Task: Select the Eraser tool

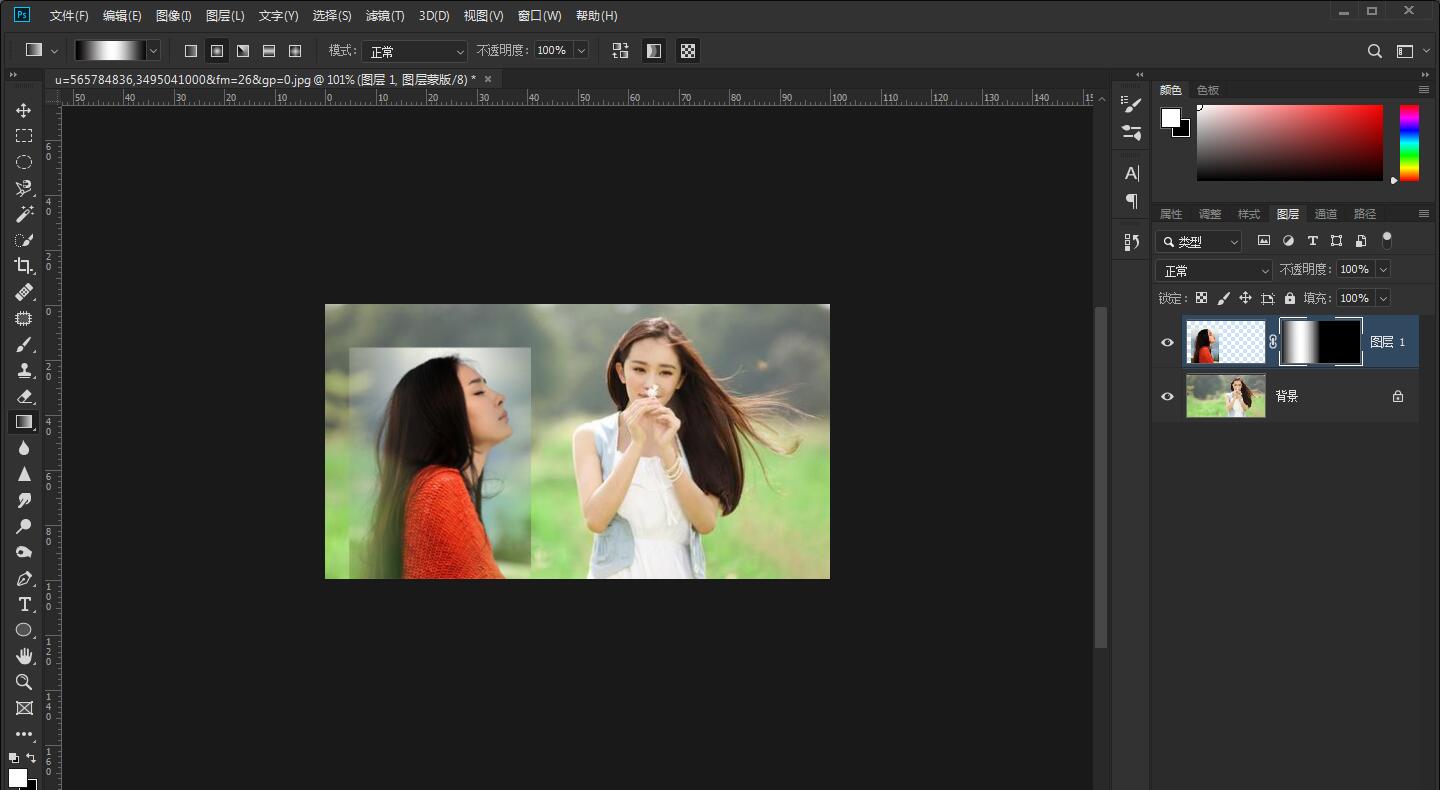Action: tap(24, 396)
